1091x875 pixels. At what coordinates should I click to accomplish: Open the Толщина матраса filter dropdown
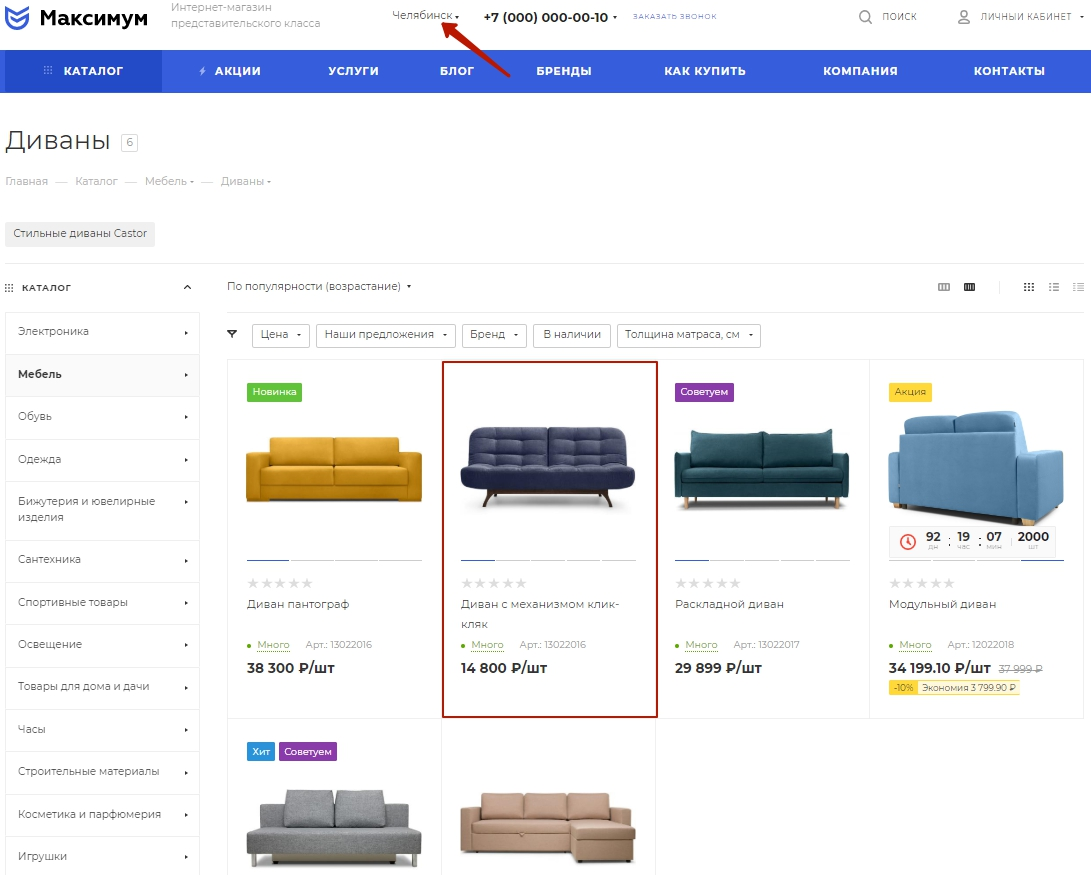pyautogui.click(x=689, y=335)
